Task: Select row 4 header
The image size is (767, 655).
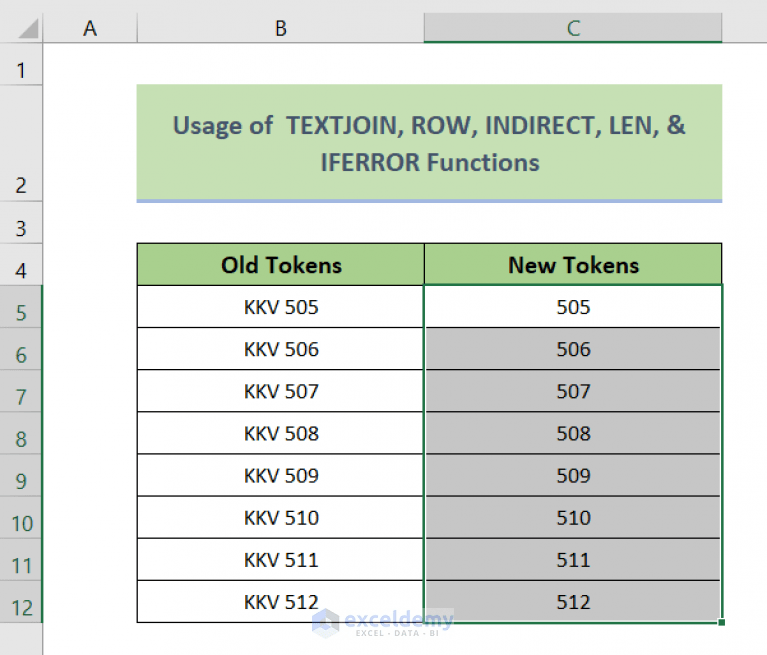Action: [x=21, y=265]
